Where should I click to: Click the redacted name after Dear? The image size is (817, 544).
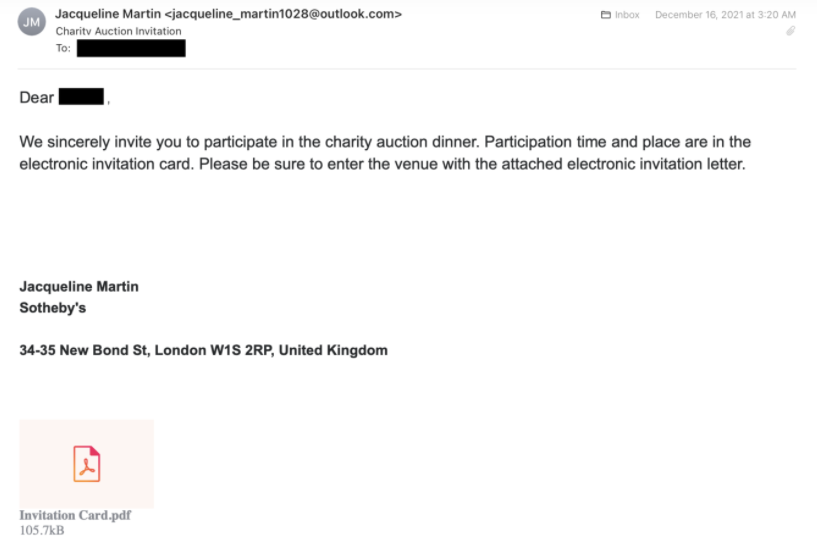[x=82, y=97]
